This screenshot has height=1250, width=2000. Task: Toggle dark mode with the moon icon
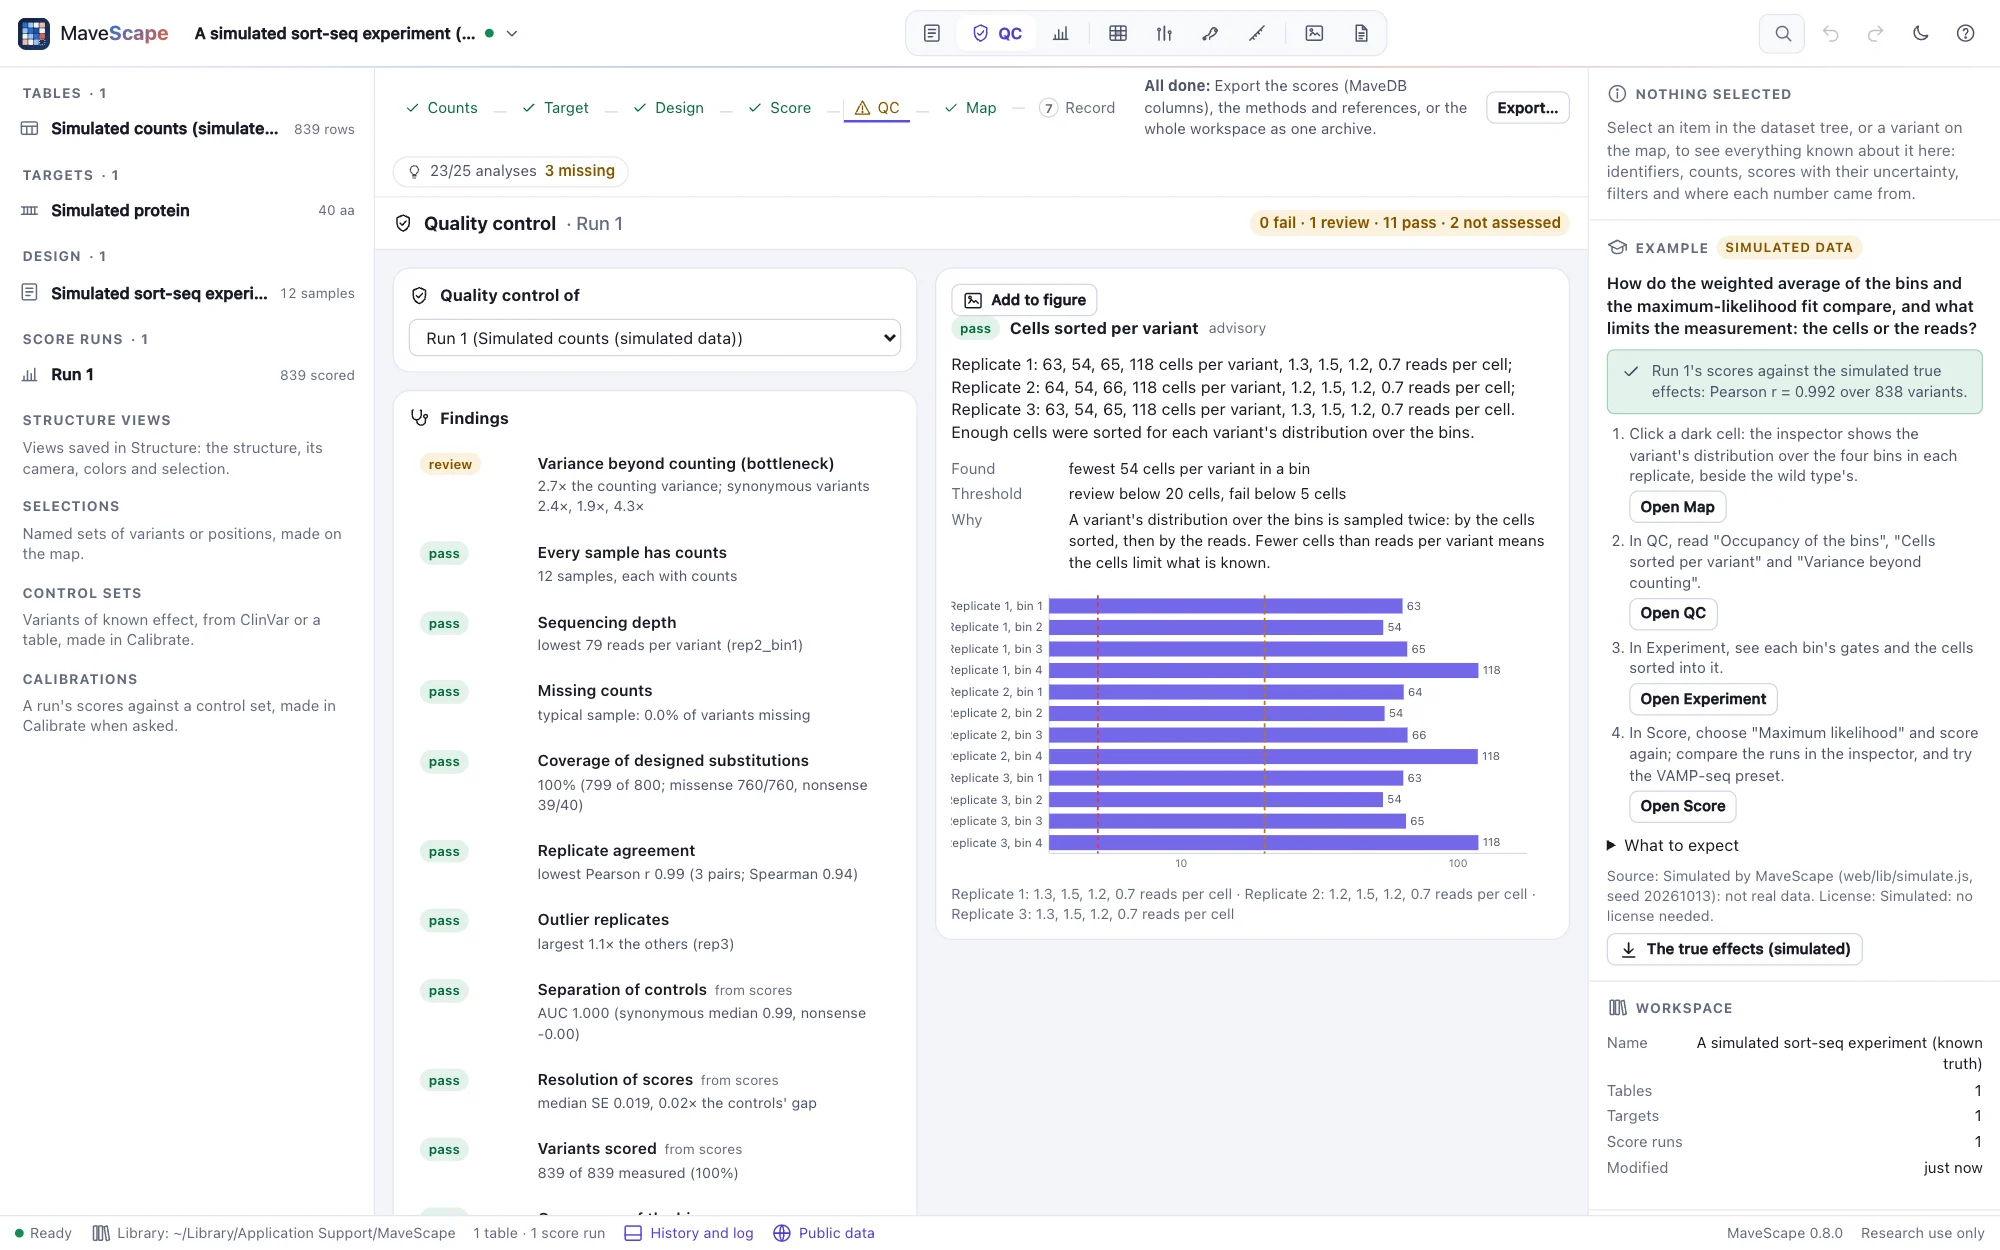pos(1920,33)
